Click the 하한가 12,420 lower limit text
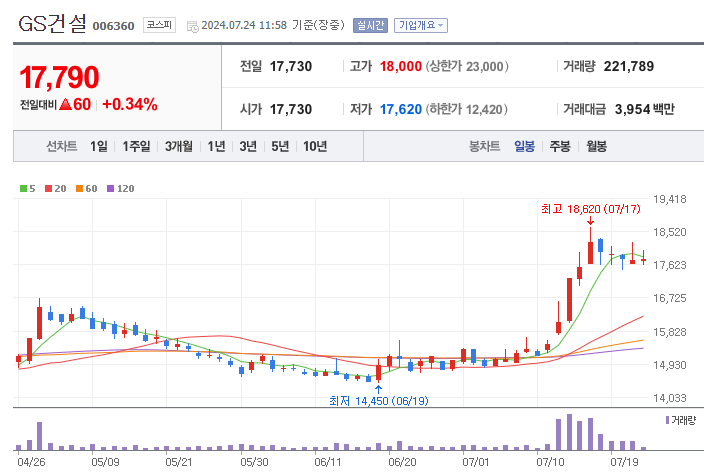 (466, 110)
